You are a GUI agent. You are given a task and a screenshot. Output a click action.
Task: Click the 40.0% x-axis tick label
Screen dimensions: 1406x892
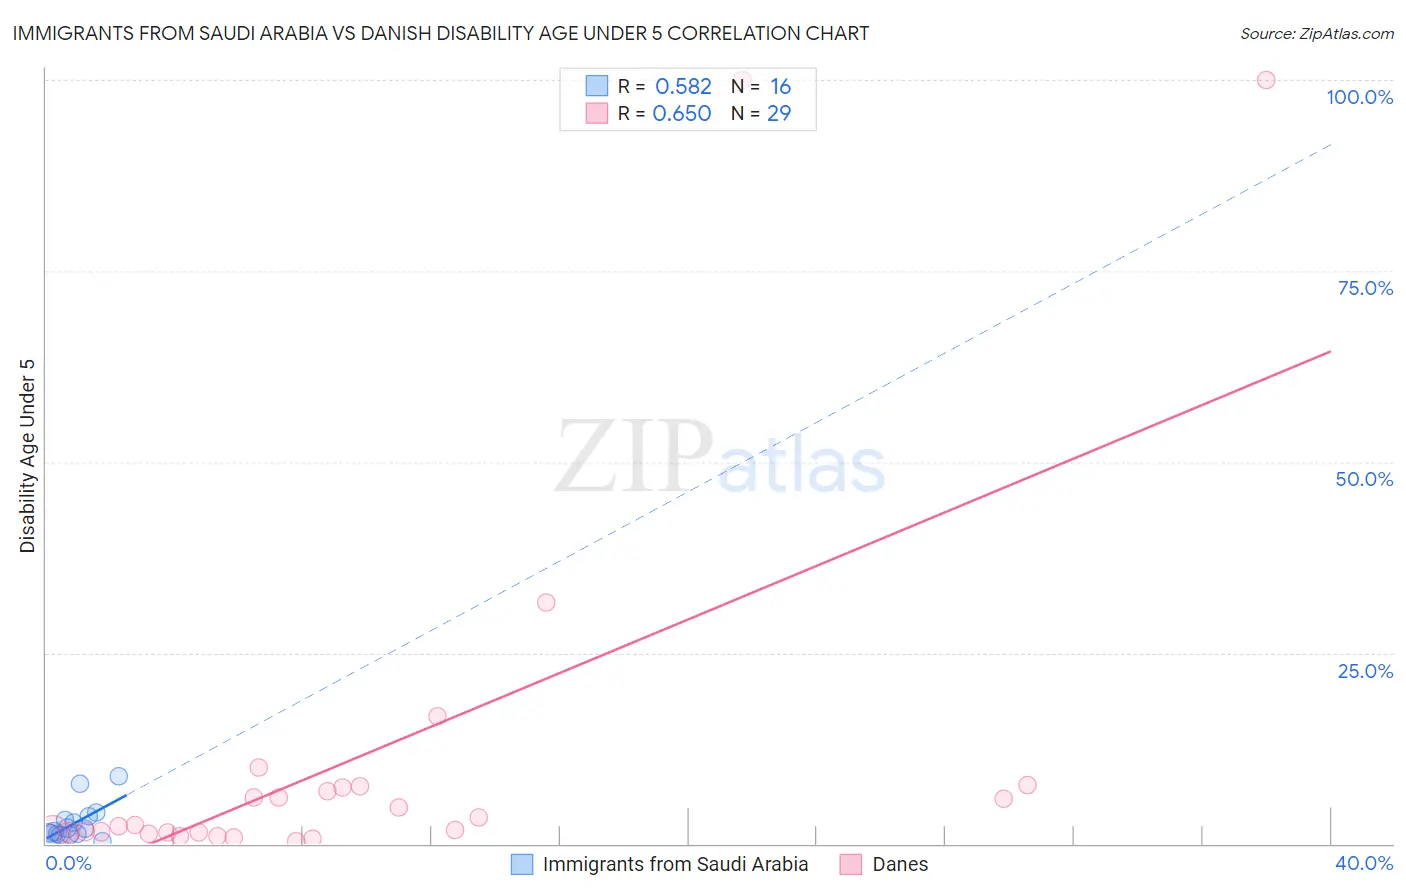point(1364,863)
